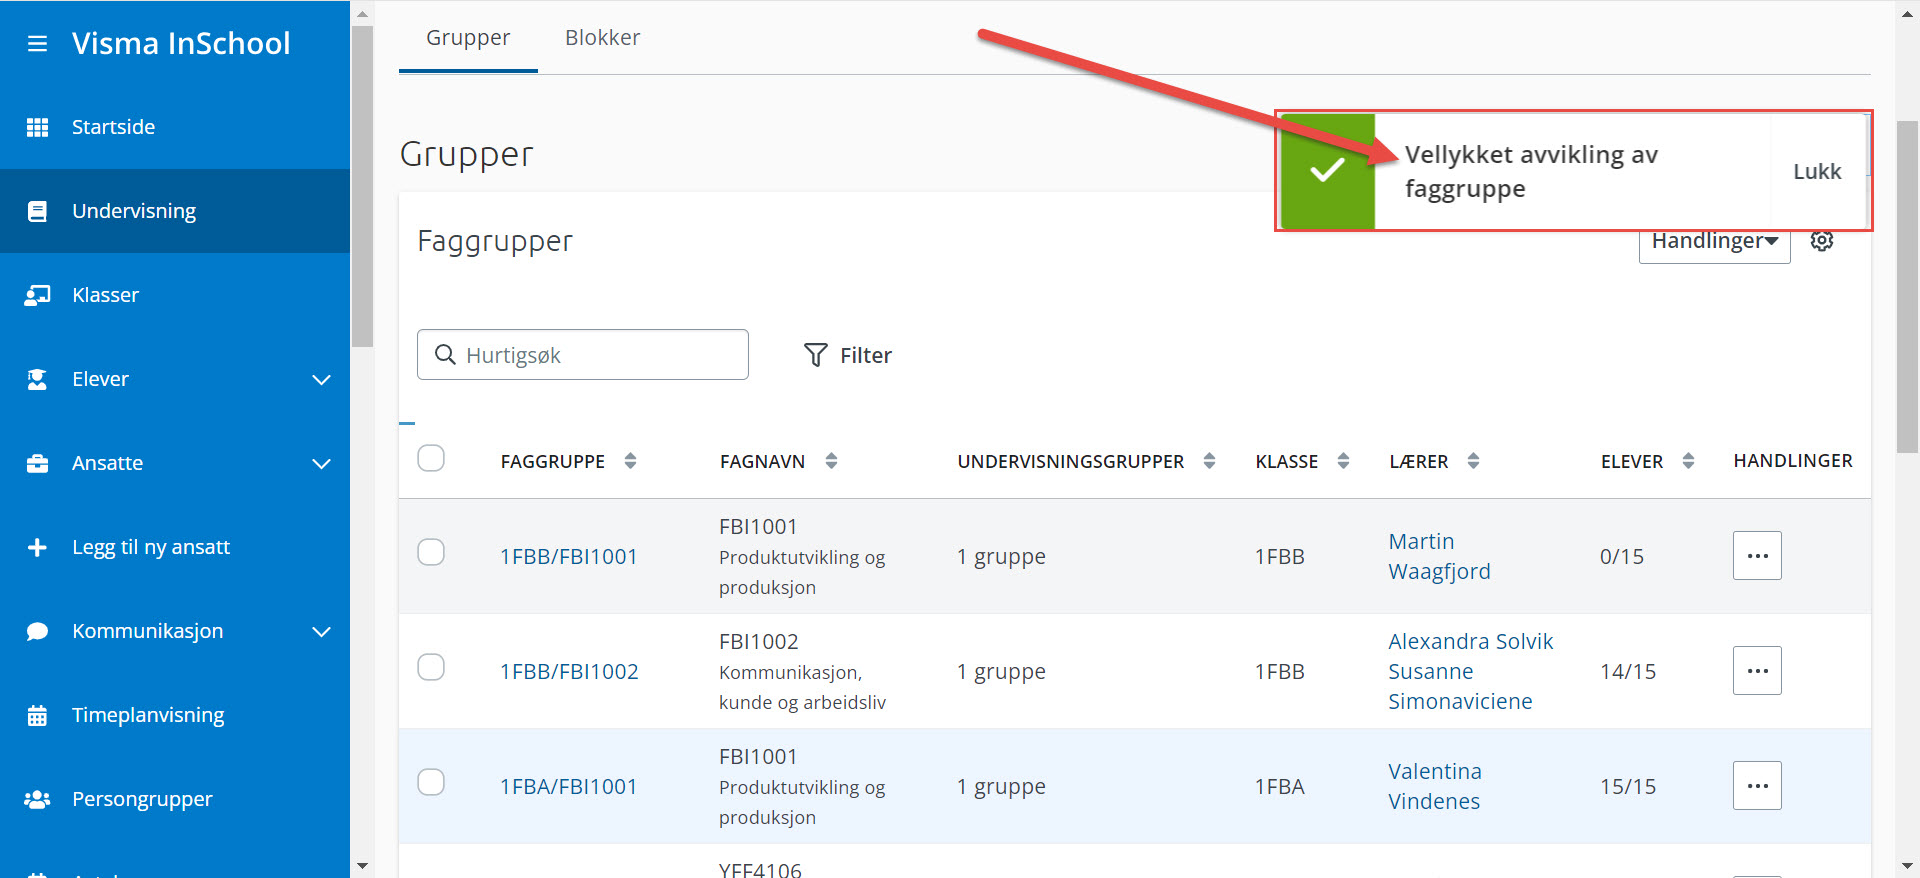Switch to the Blokker tab
Viewport: 1920px width, 878px height.
click(x=602, y=38)
